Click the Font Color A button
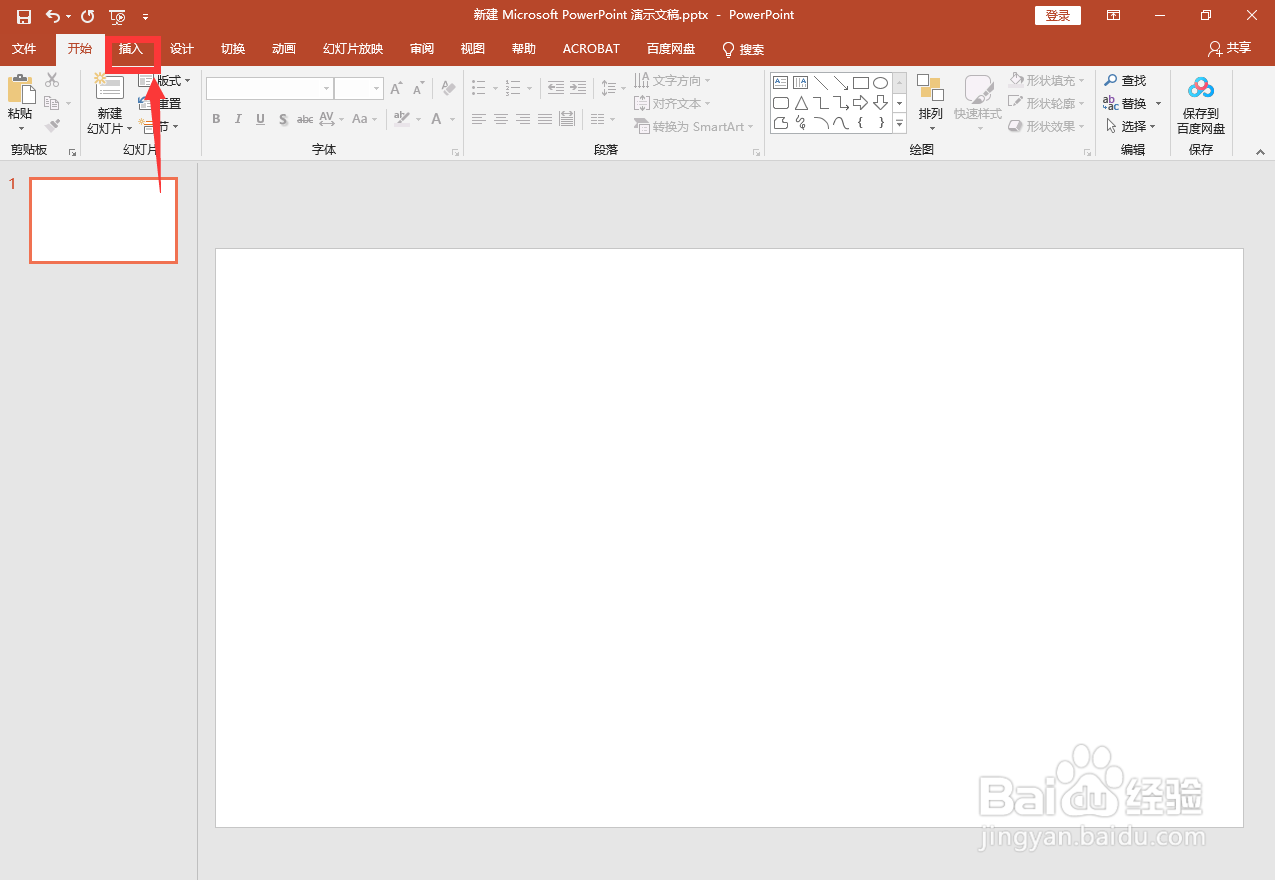The height and width of the screenshot is (880, 1275). 436,119
